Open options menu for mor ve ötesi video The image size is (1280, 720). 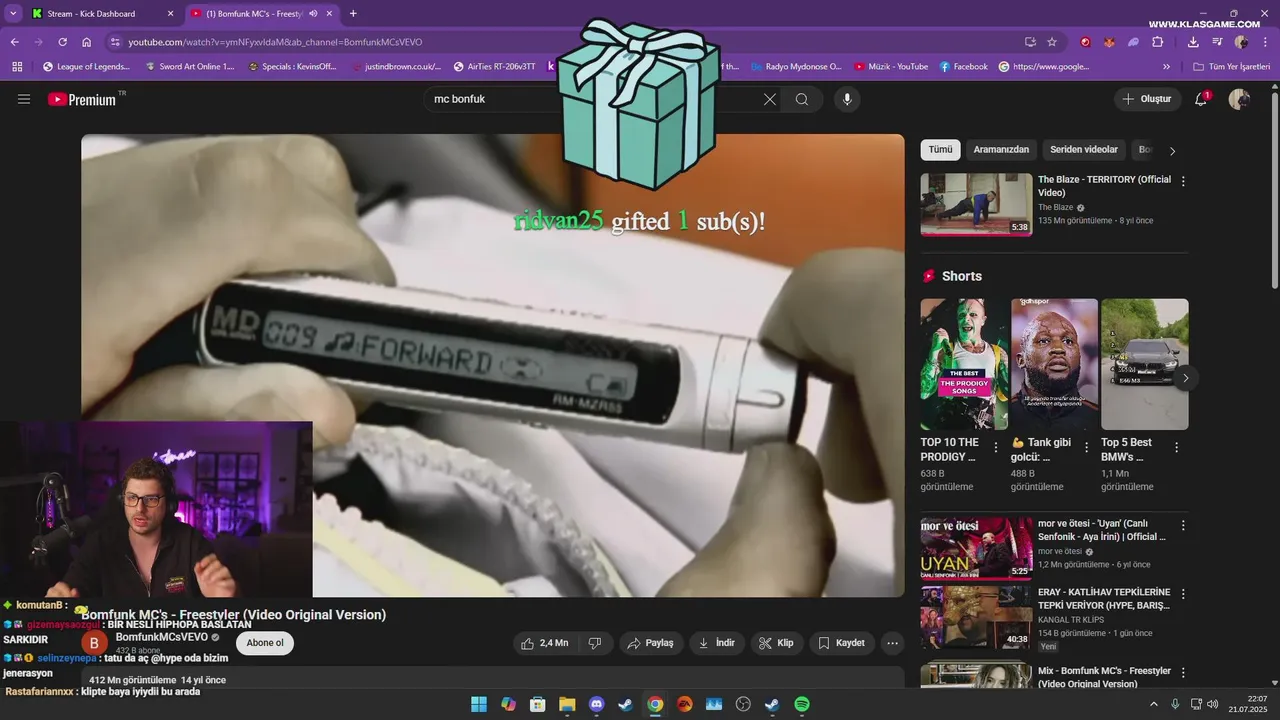click(1183, 525)
